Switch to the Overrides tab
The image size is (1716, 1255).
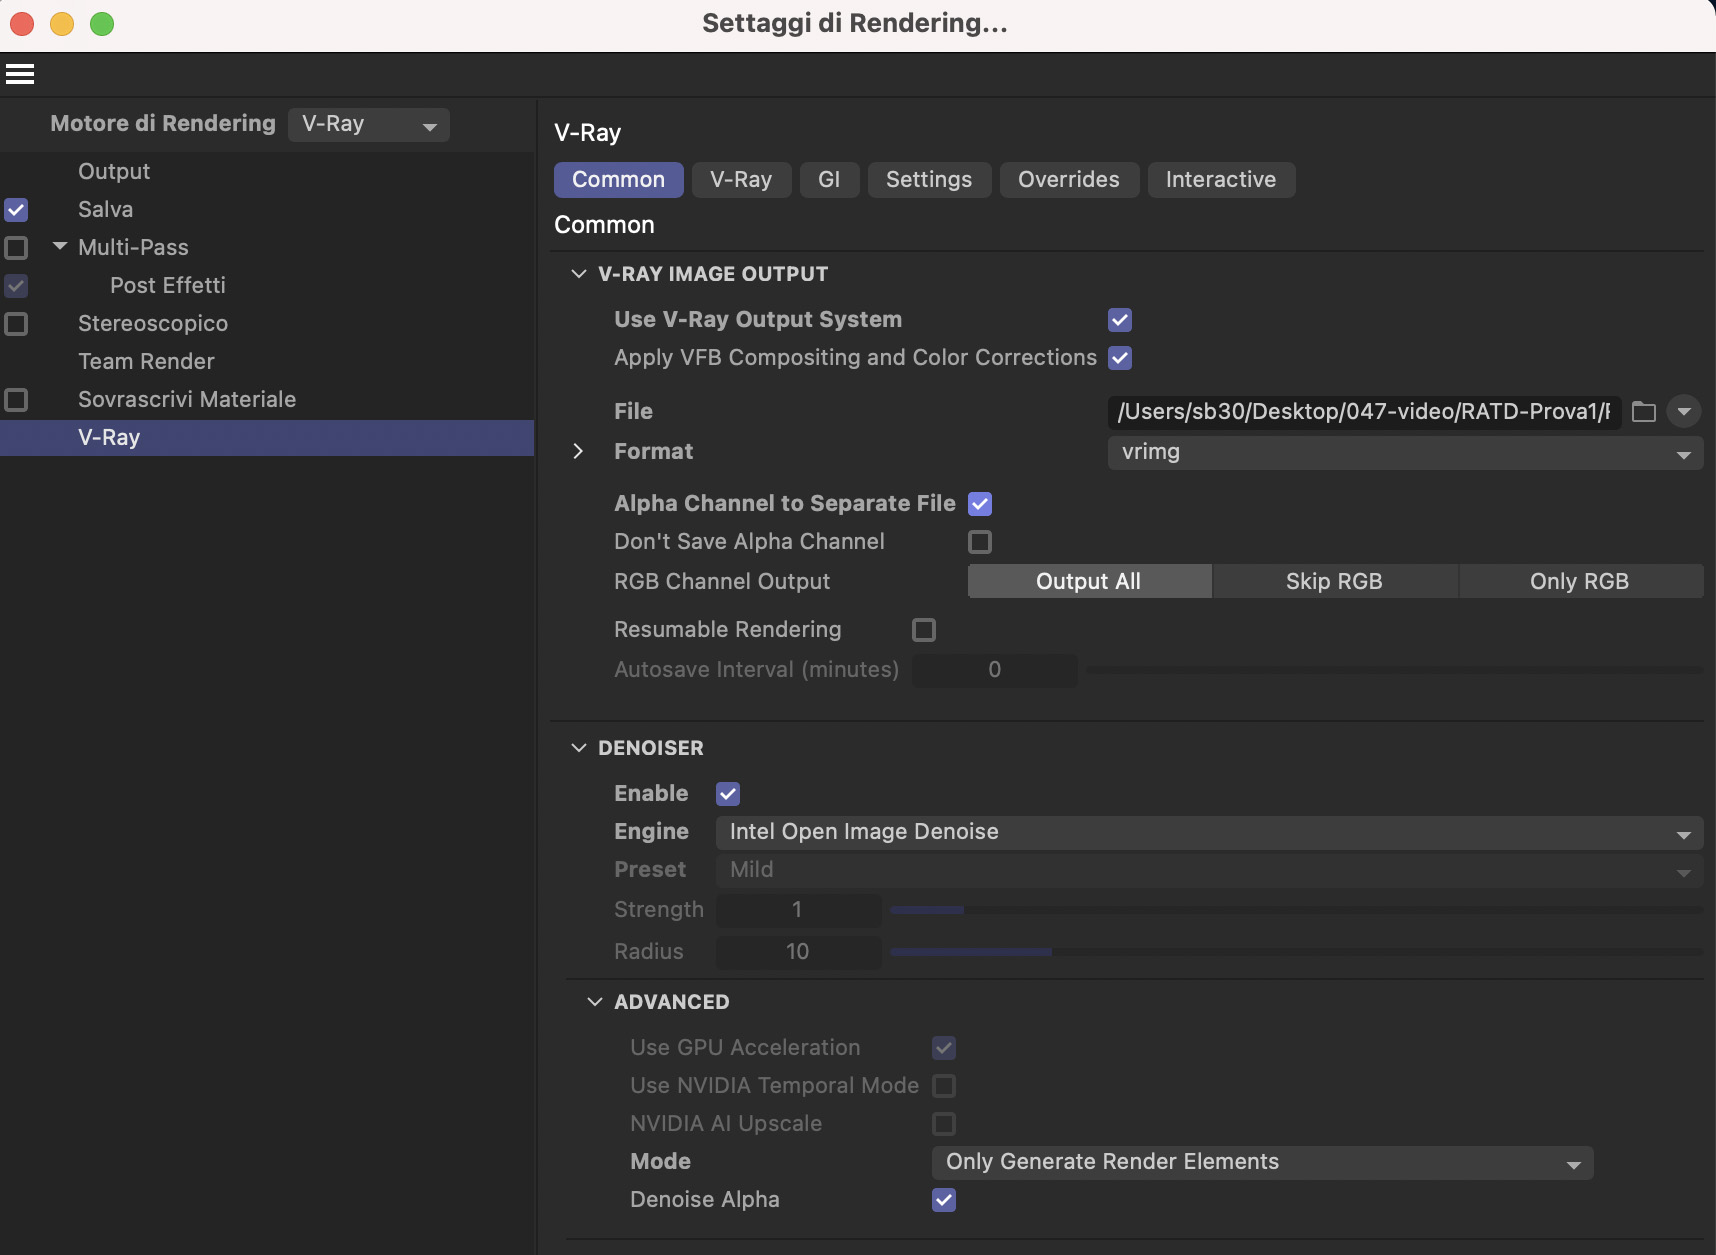[1069, 180]
